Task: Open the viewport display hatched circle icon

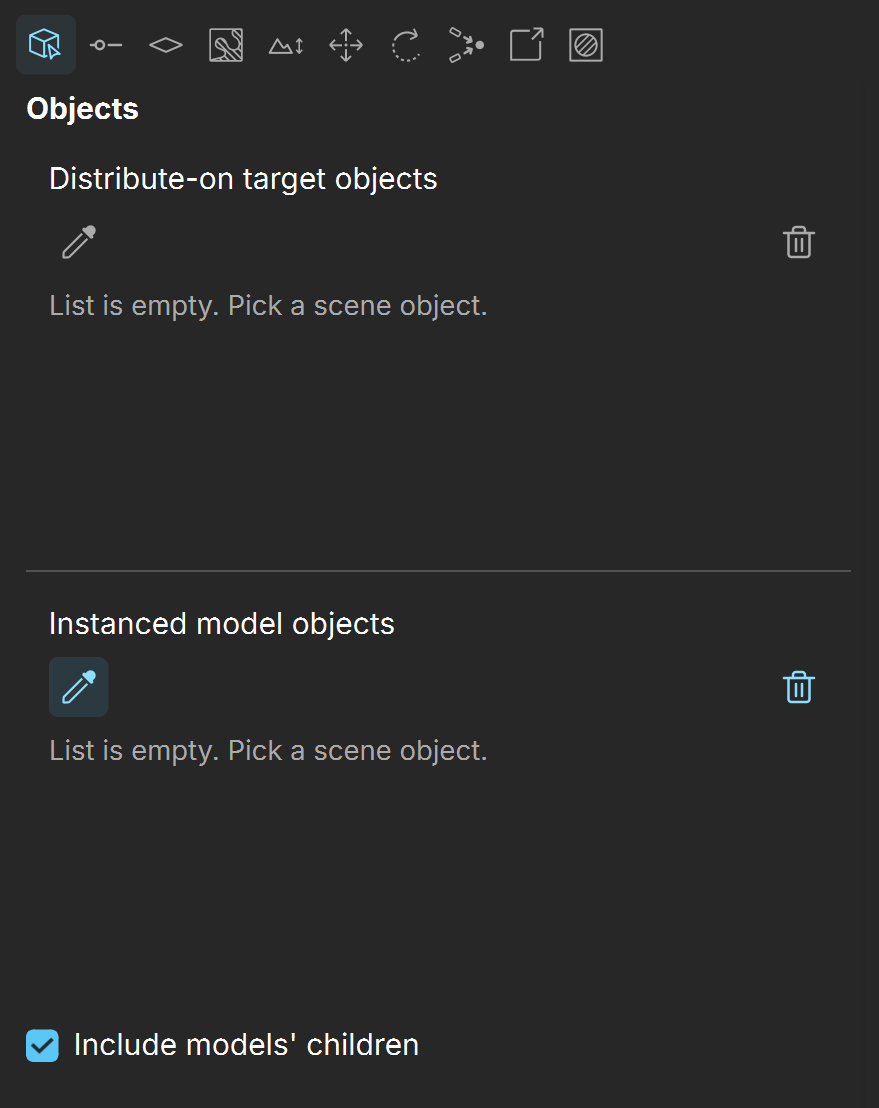Action: tap(586, 45)
